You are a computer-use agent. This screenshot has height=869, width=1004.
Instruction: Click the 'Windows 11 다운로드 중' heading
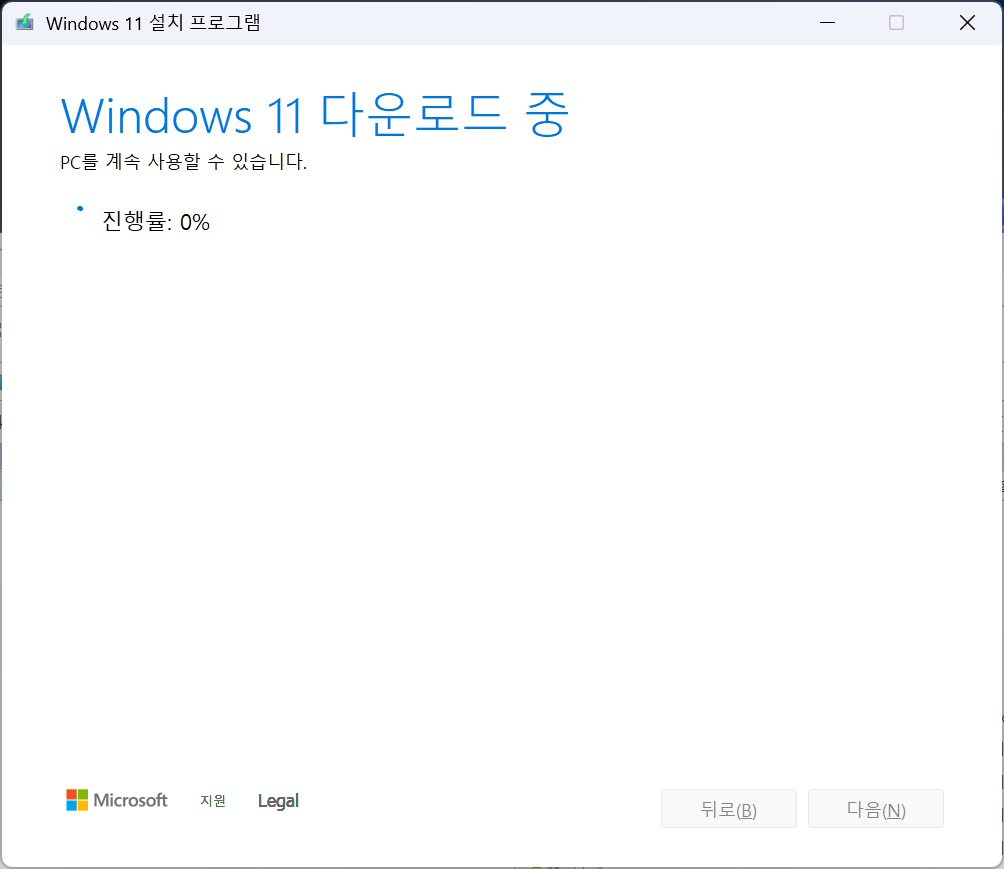tap(314, 115)
